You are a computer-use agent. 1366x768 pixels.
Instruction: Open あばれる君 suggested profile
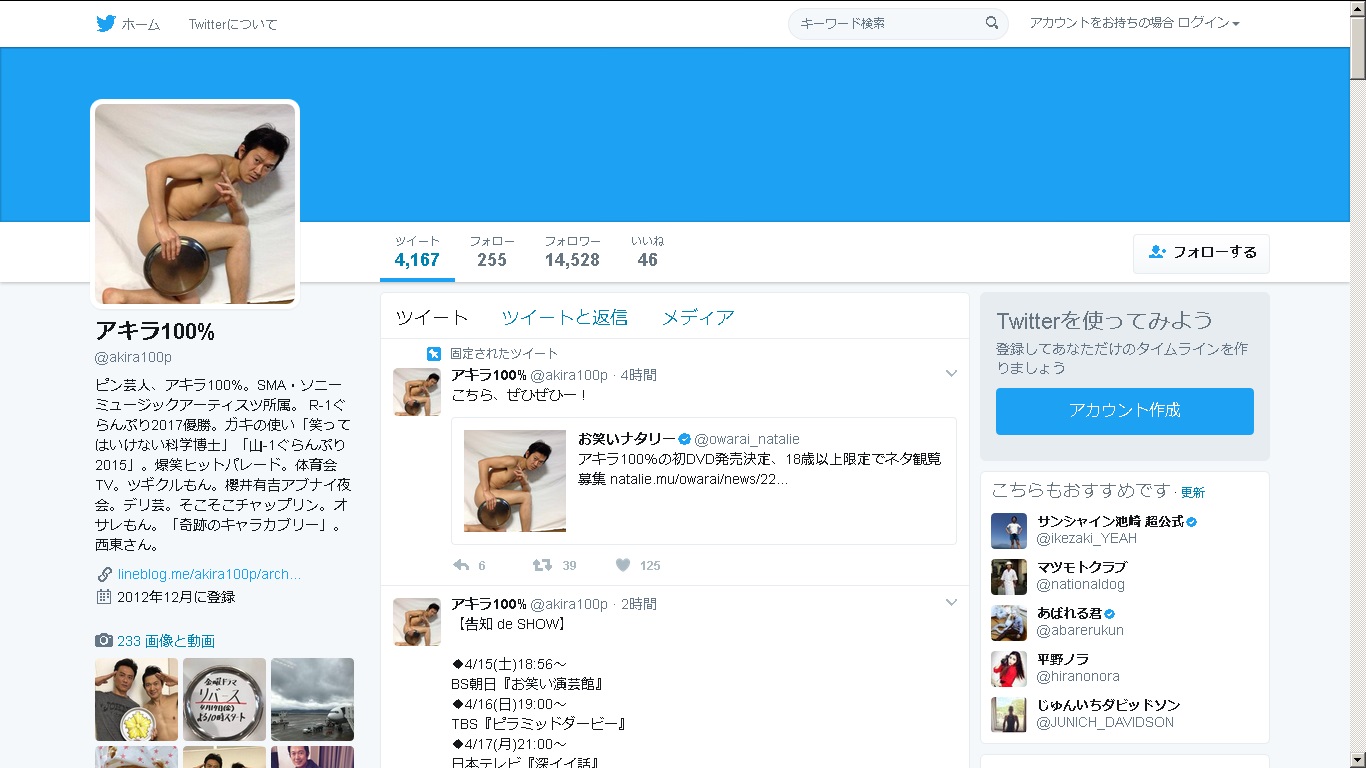(x=1069, y=614)
